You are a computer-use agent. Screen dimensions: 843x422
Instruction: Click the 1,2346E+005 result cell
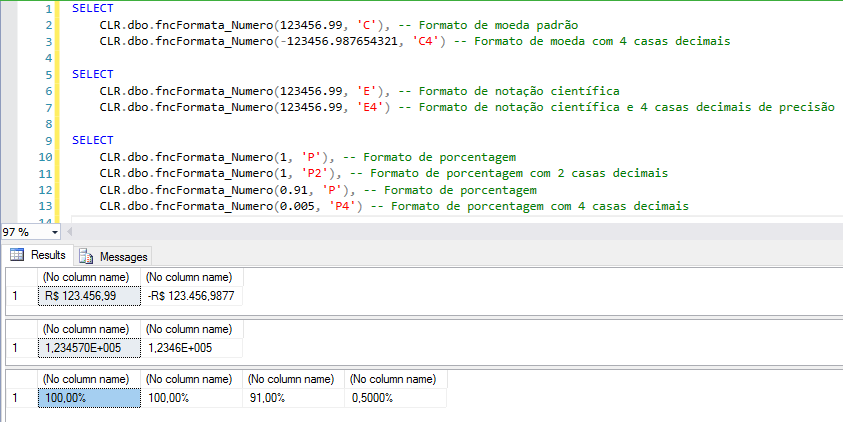pos(190,347)
